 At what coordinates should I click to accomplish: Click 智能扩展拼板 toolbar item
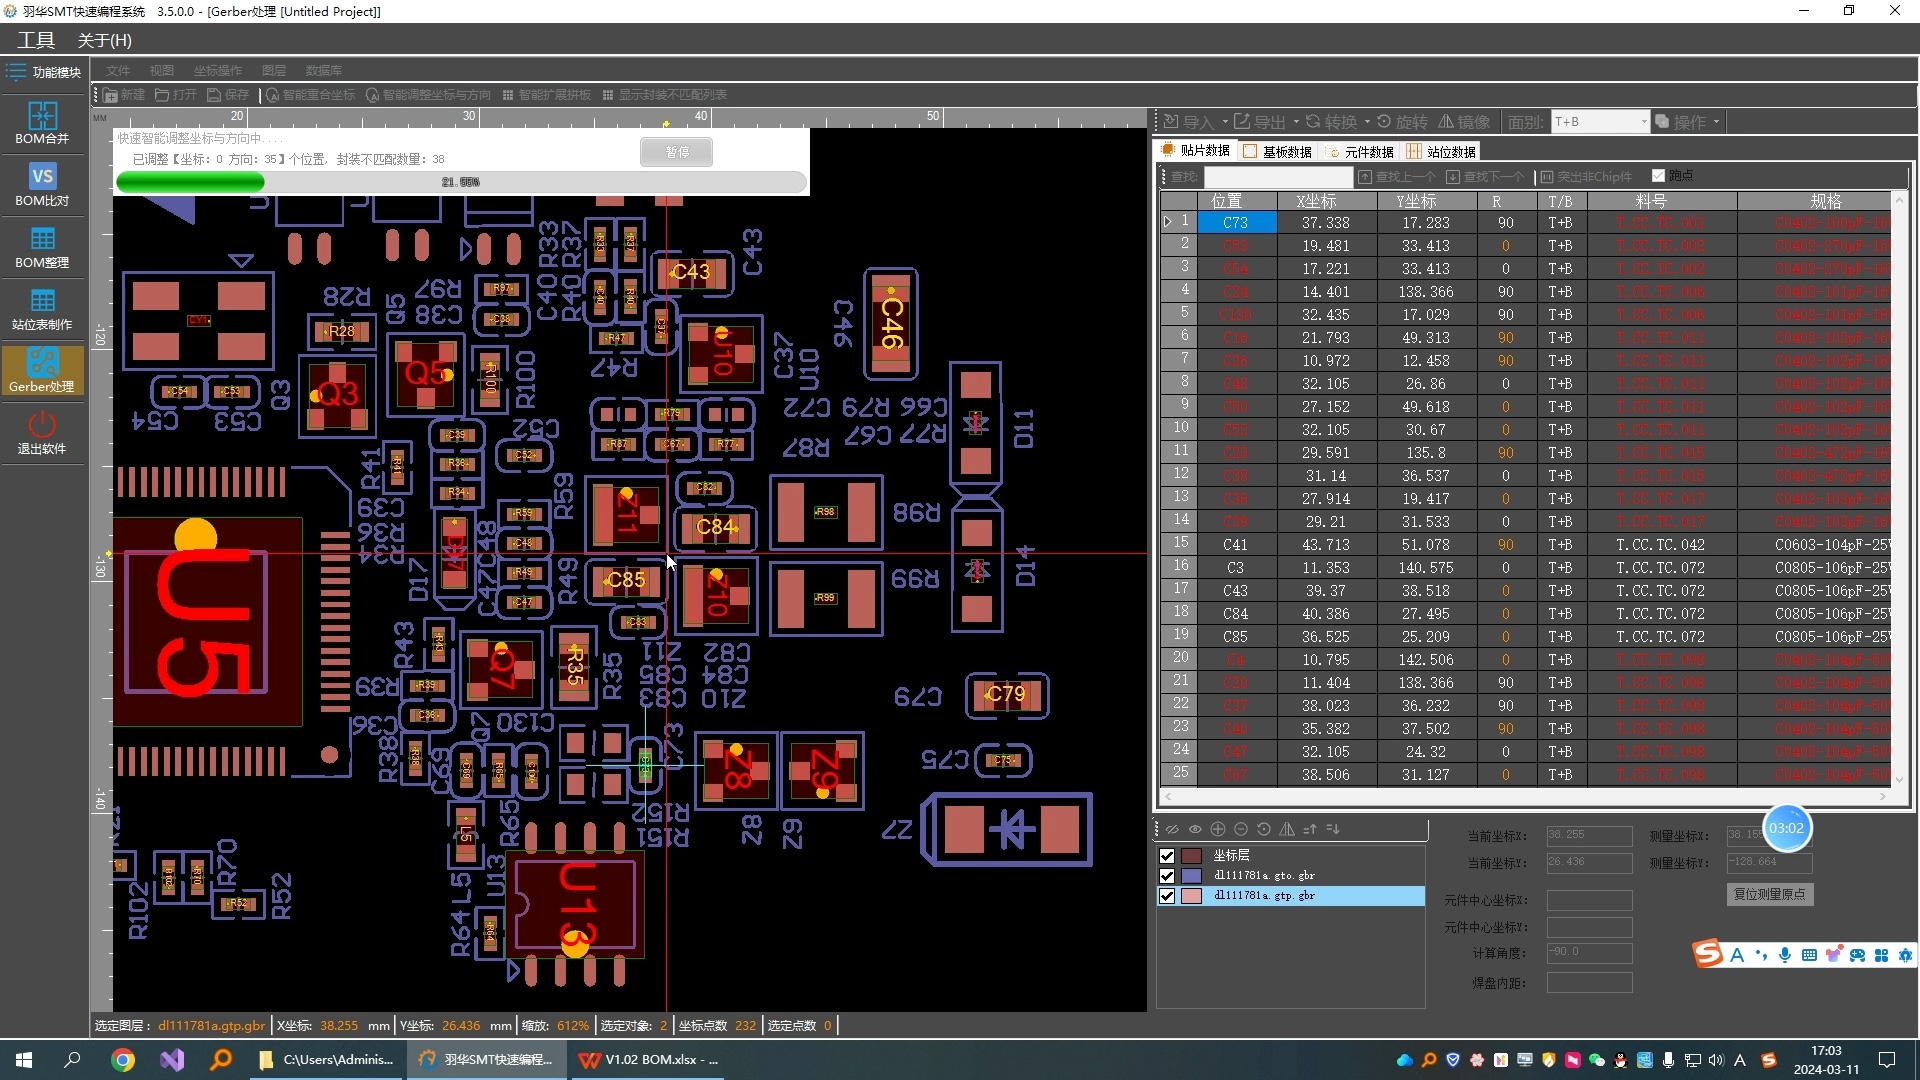[x=547, y=95]
